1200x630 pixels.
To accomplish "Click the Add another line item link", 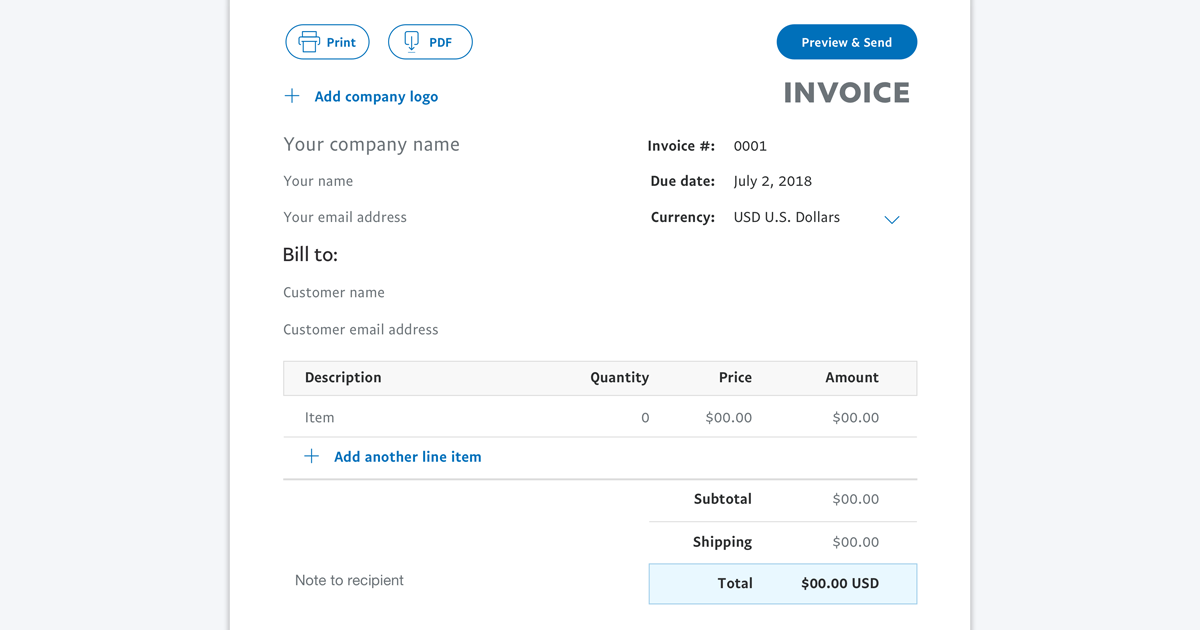I will [407, 456].
